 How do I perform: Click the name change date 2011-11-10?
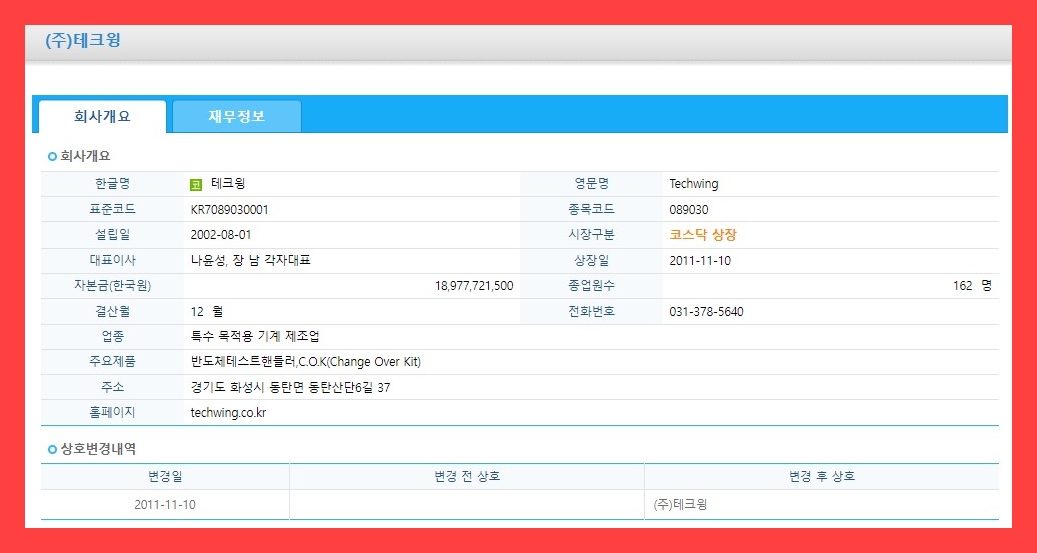pyautogui.click(x=165, y=505)
